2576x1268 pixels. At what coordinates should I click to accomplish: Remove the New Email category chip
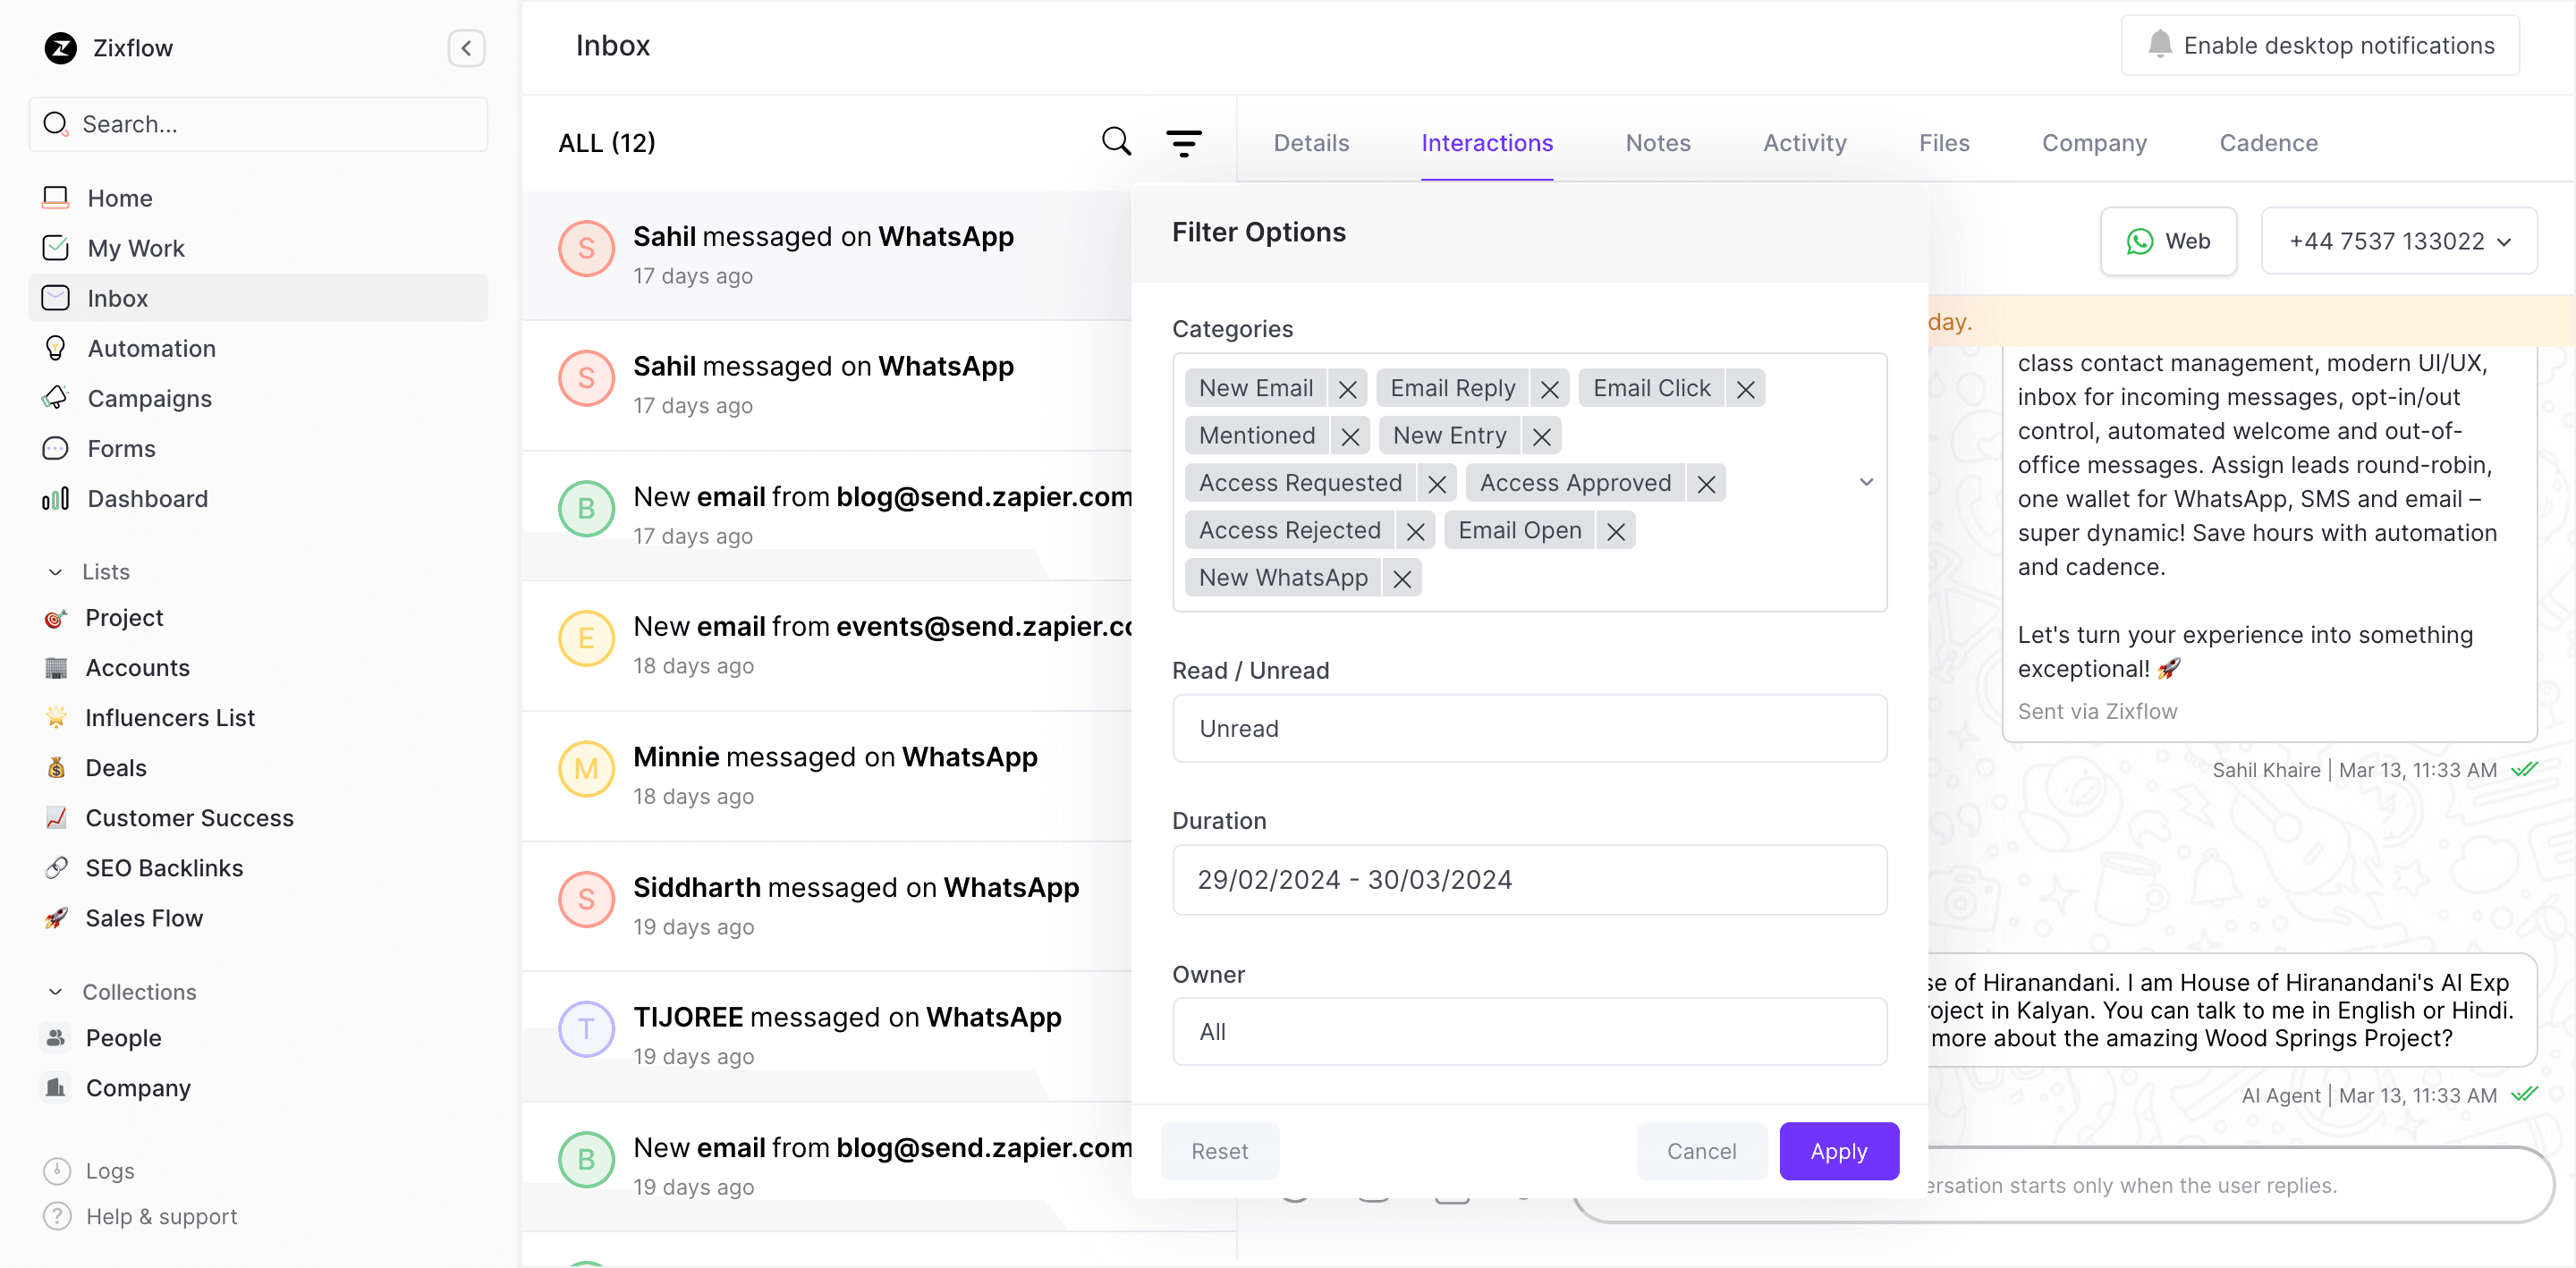[1348, 388]
